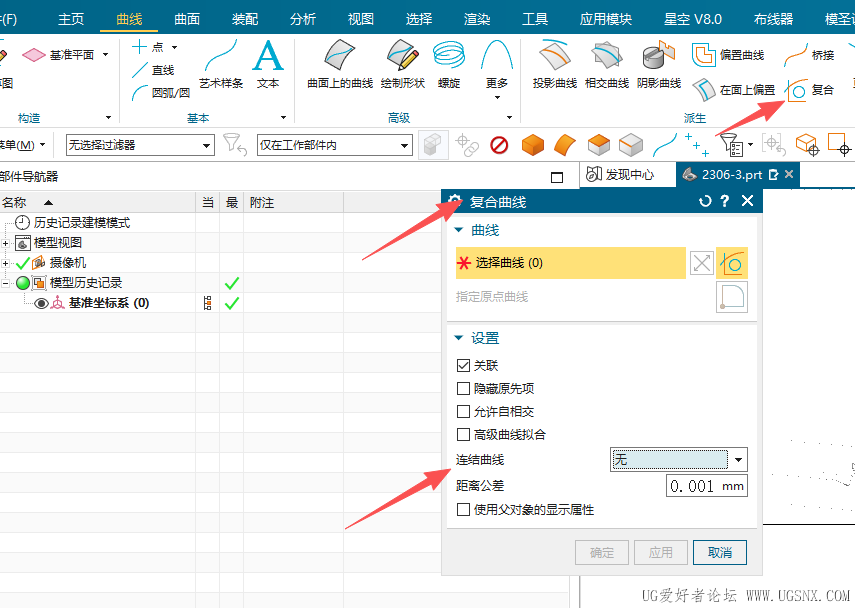
Task: Select the 点 point tool
Action: 148,47
